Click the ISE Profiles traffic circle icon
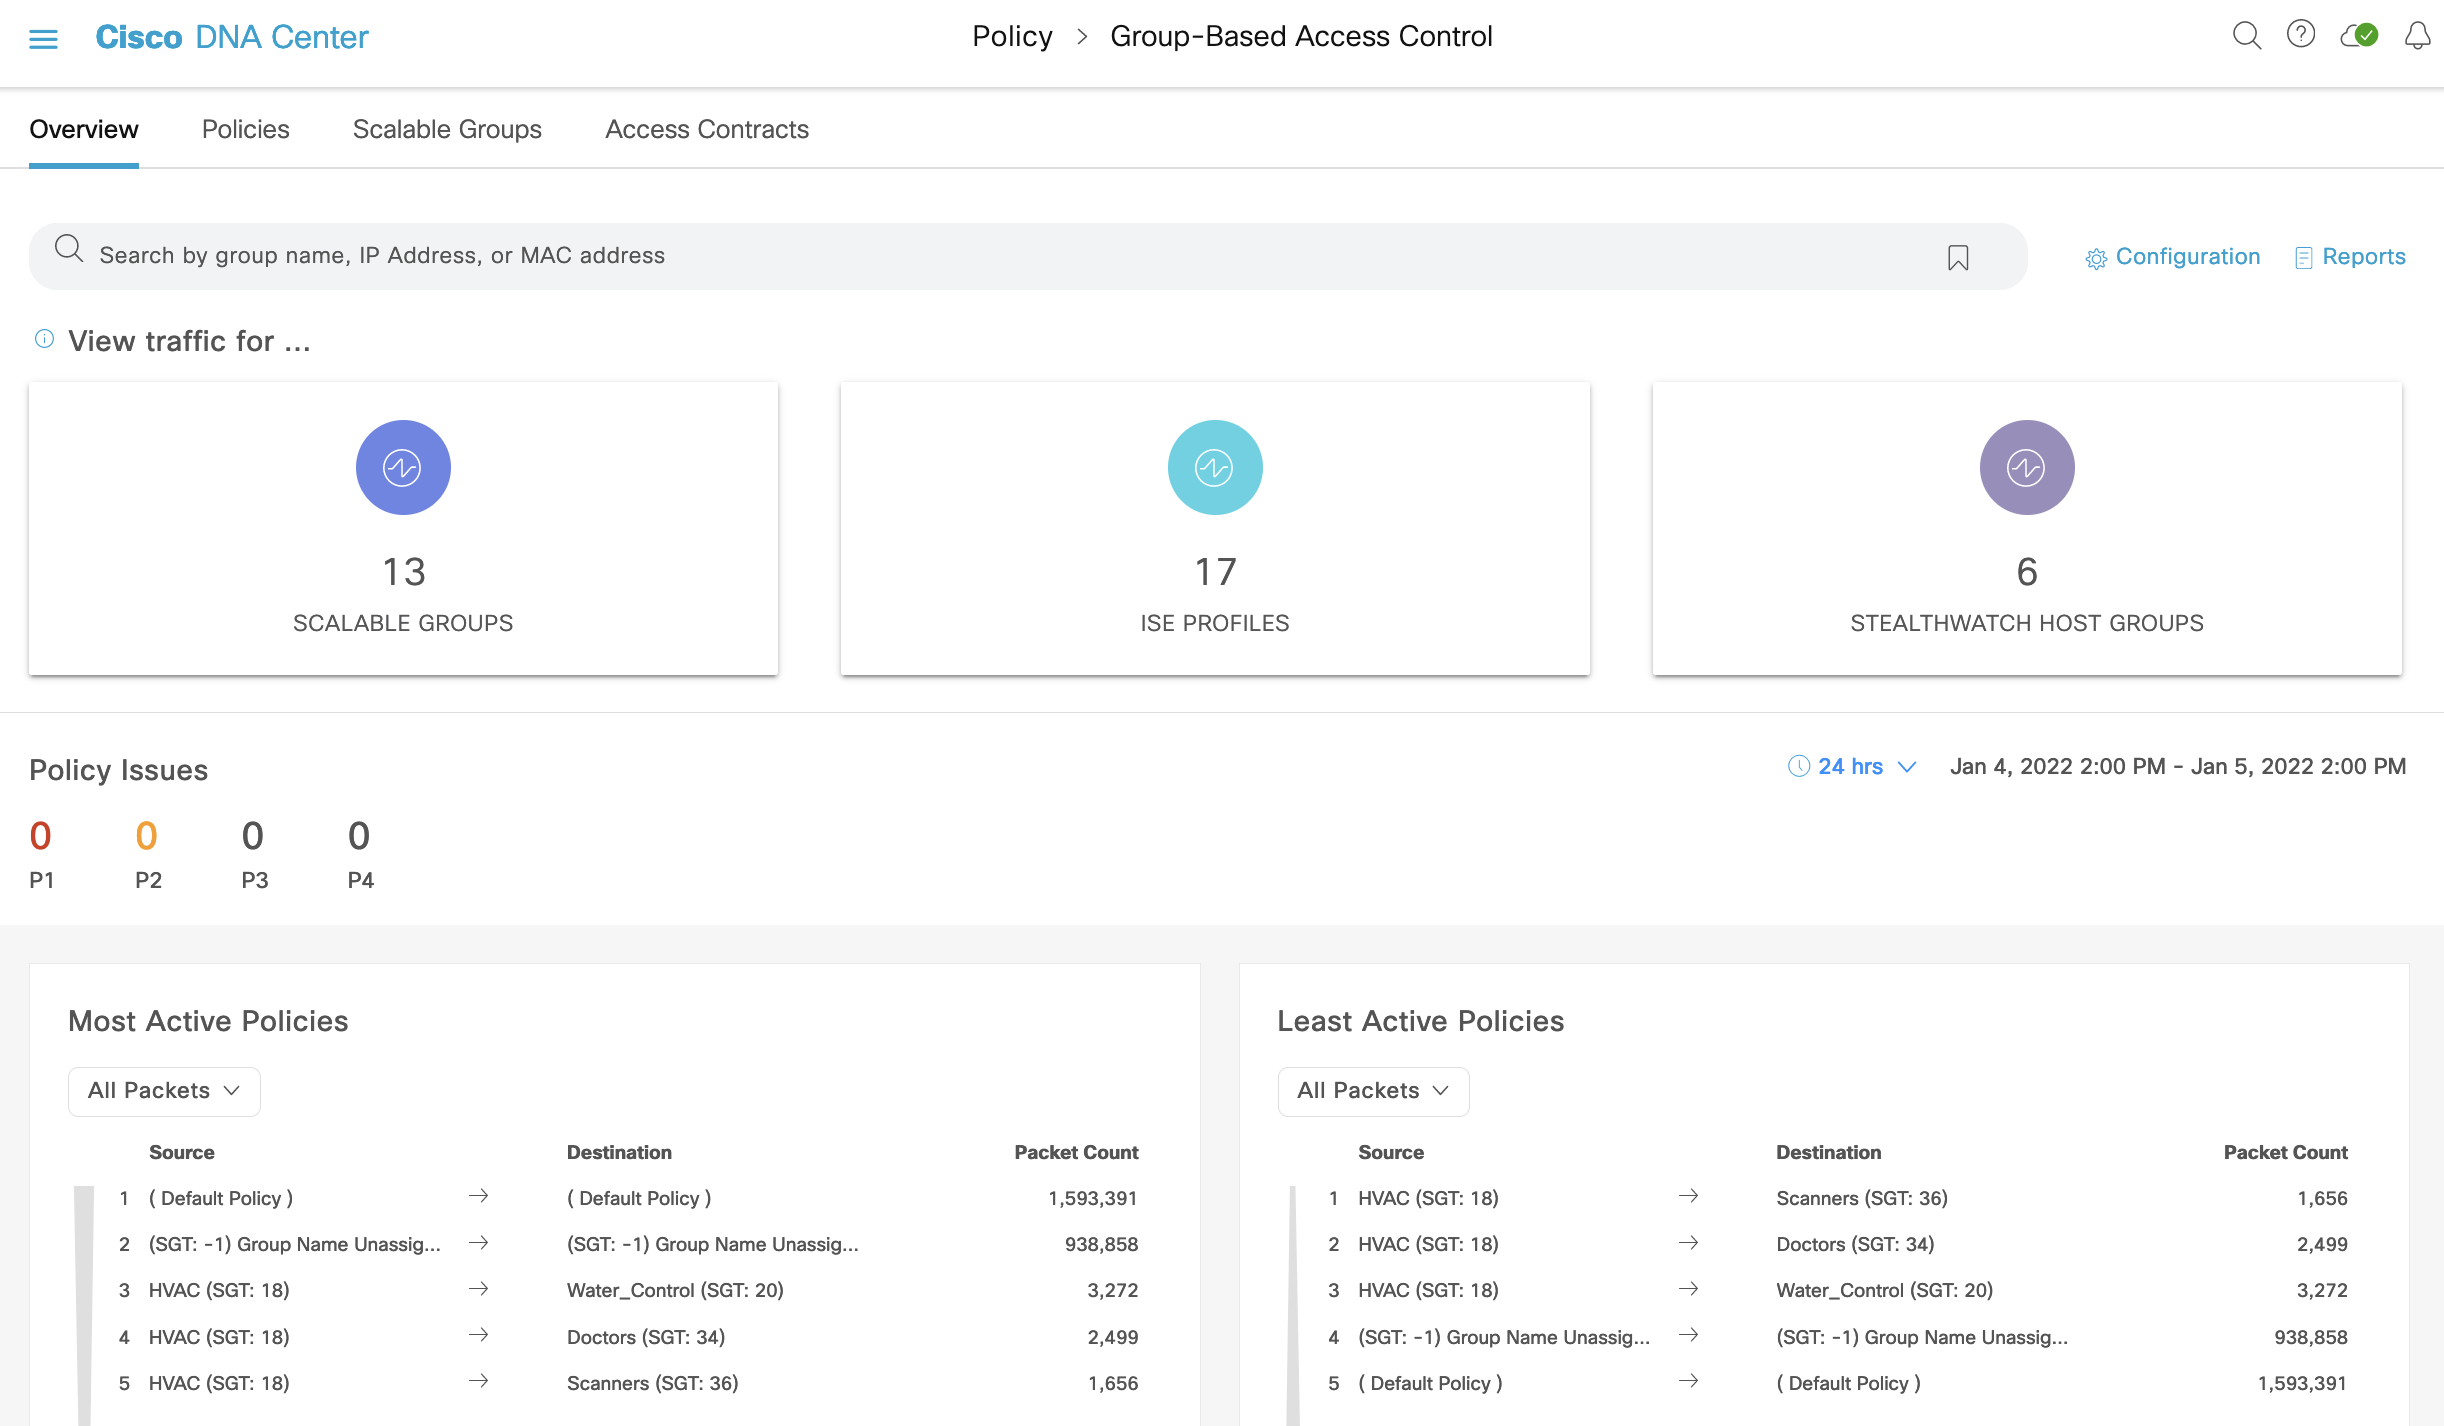The height and width of the screenshot is (1426, 2444). 1215,466
